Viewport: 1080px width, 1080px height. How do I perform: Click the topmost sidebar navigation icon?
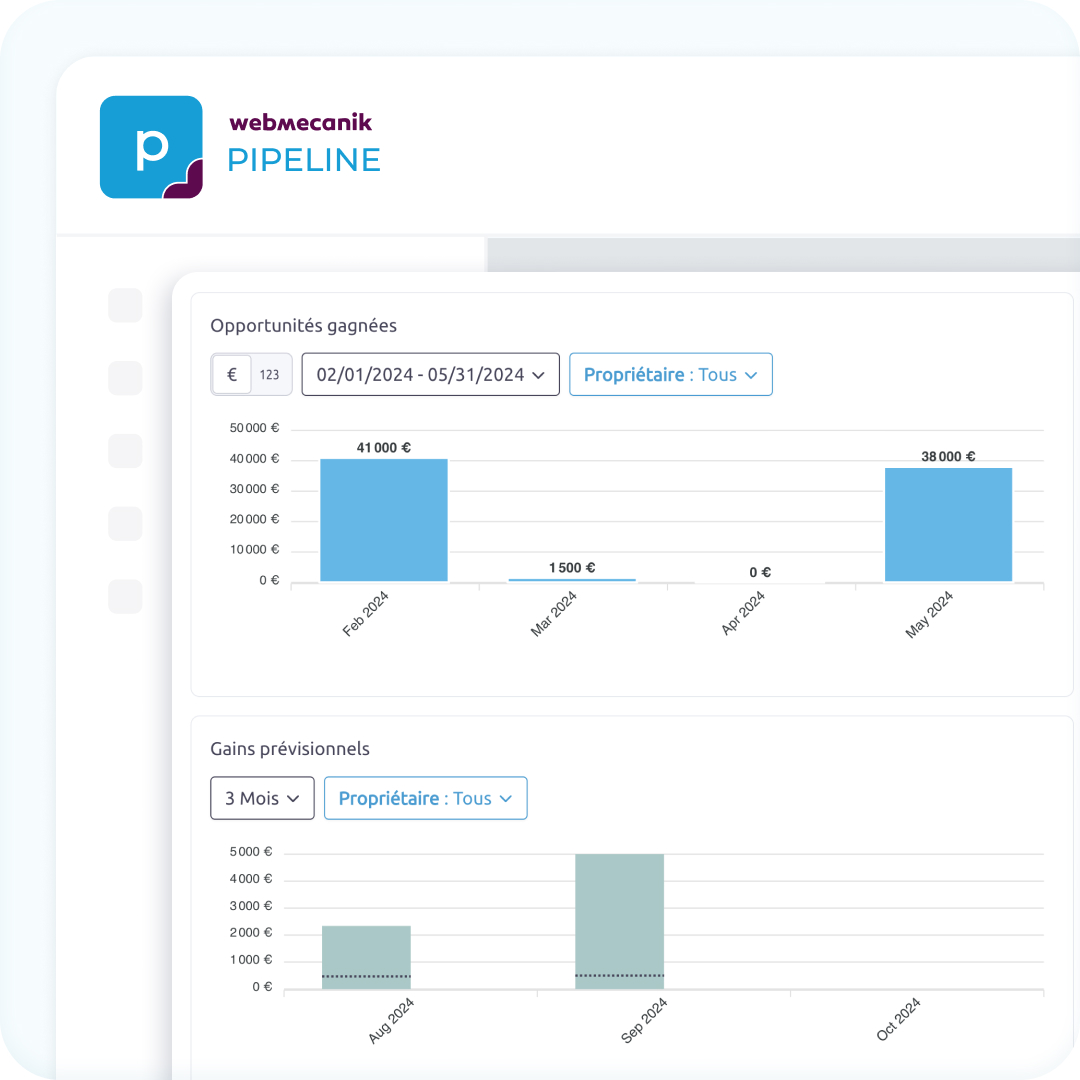[125, 305]
